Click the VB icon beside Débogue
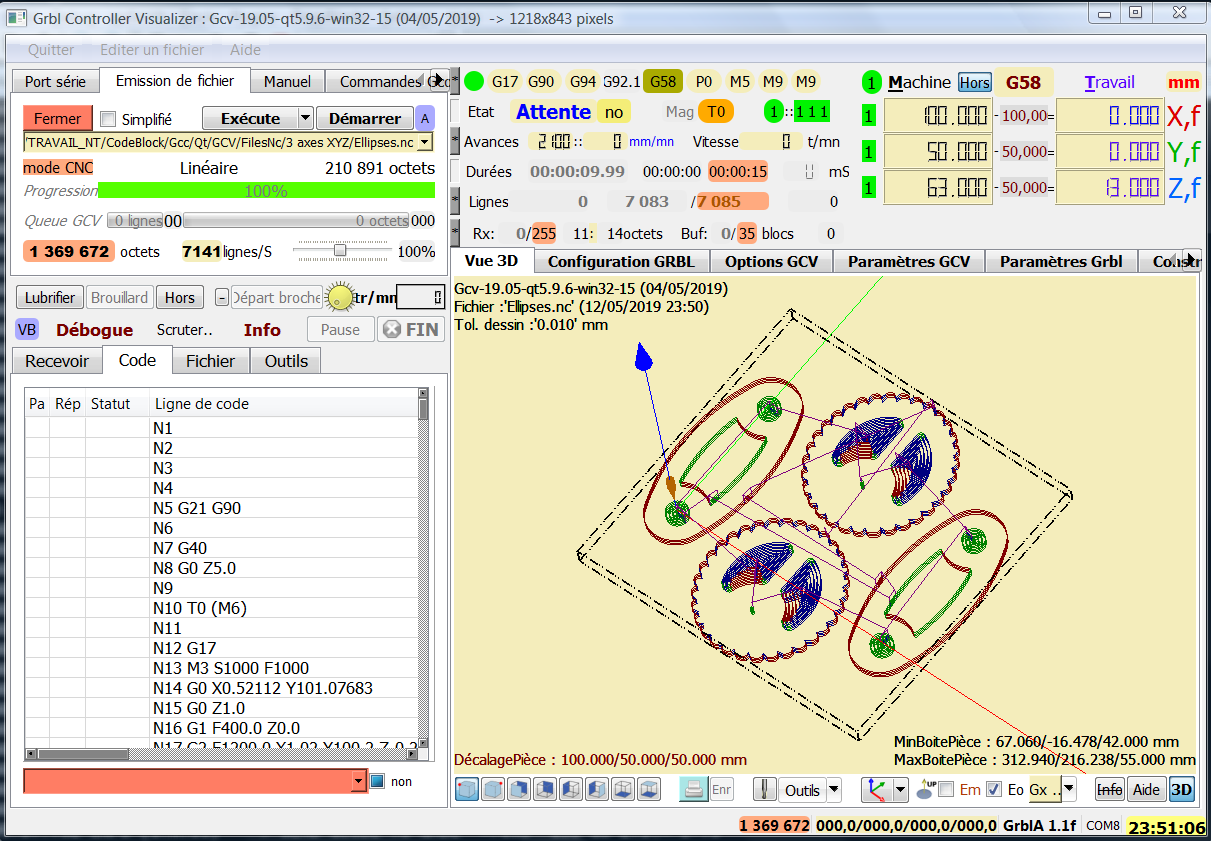The height and width of the screenshot is (841, 1211). (28, 330)
